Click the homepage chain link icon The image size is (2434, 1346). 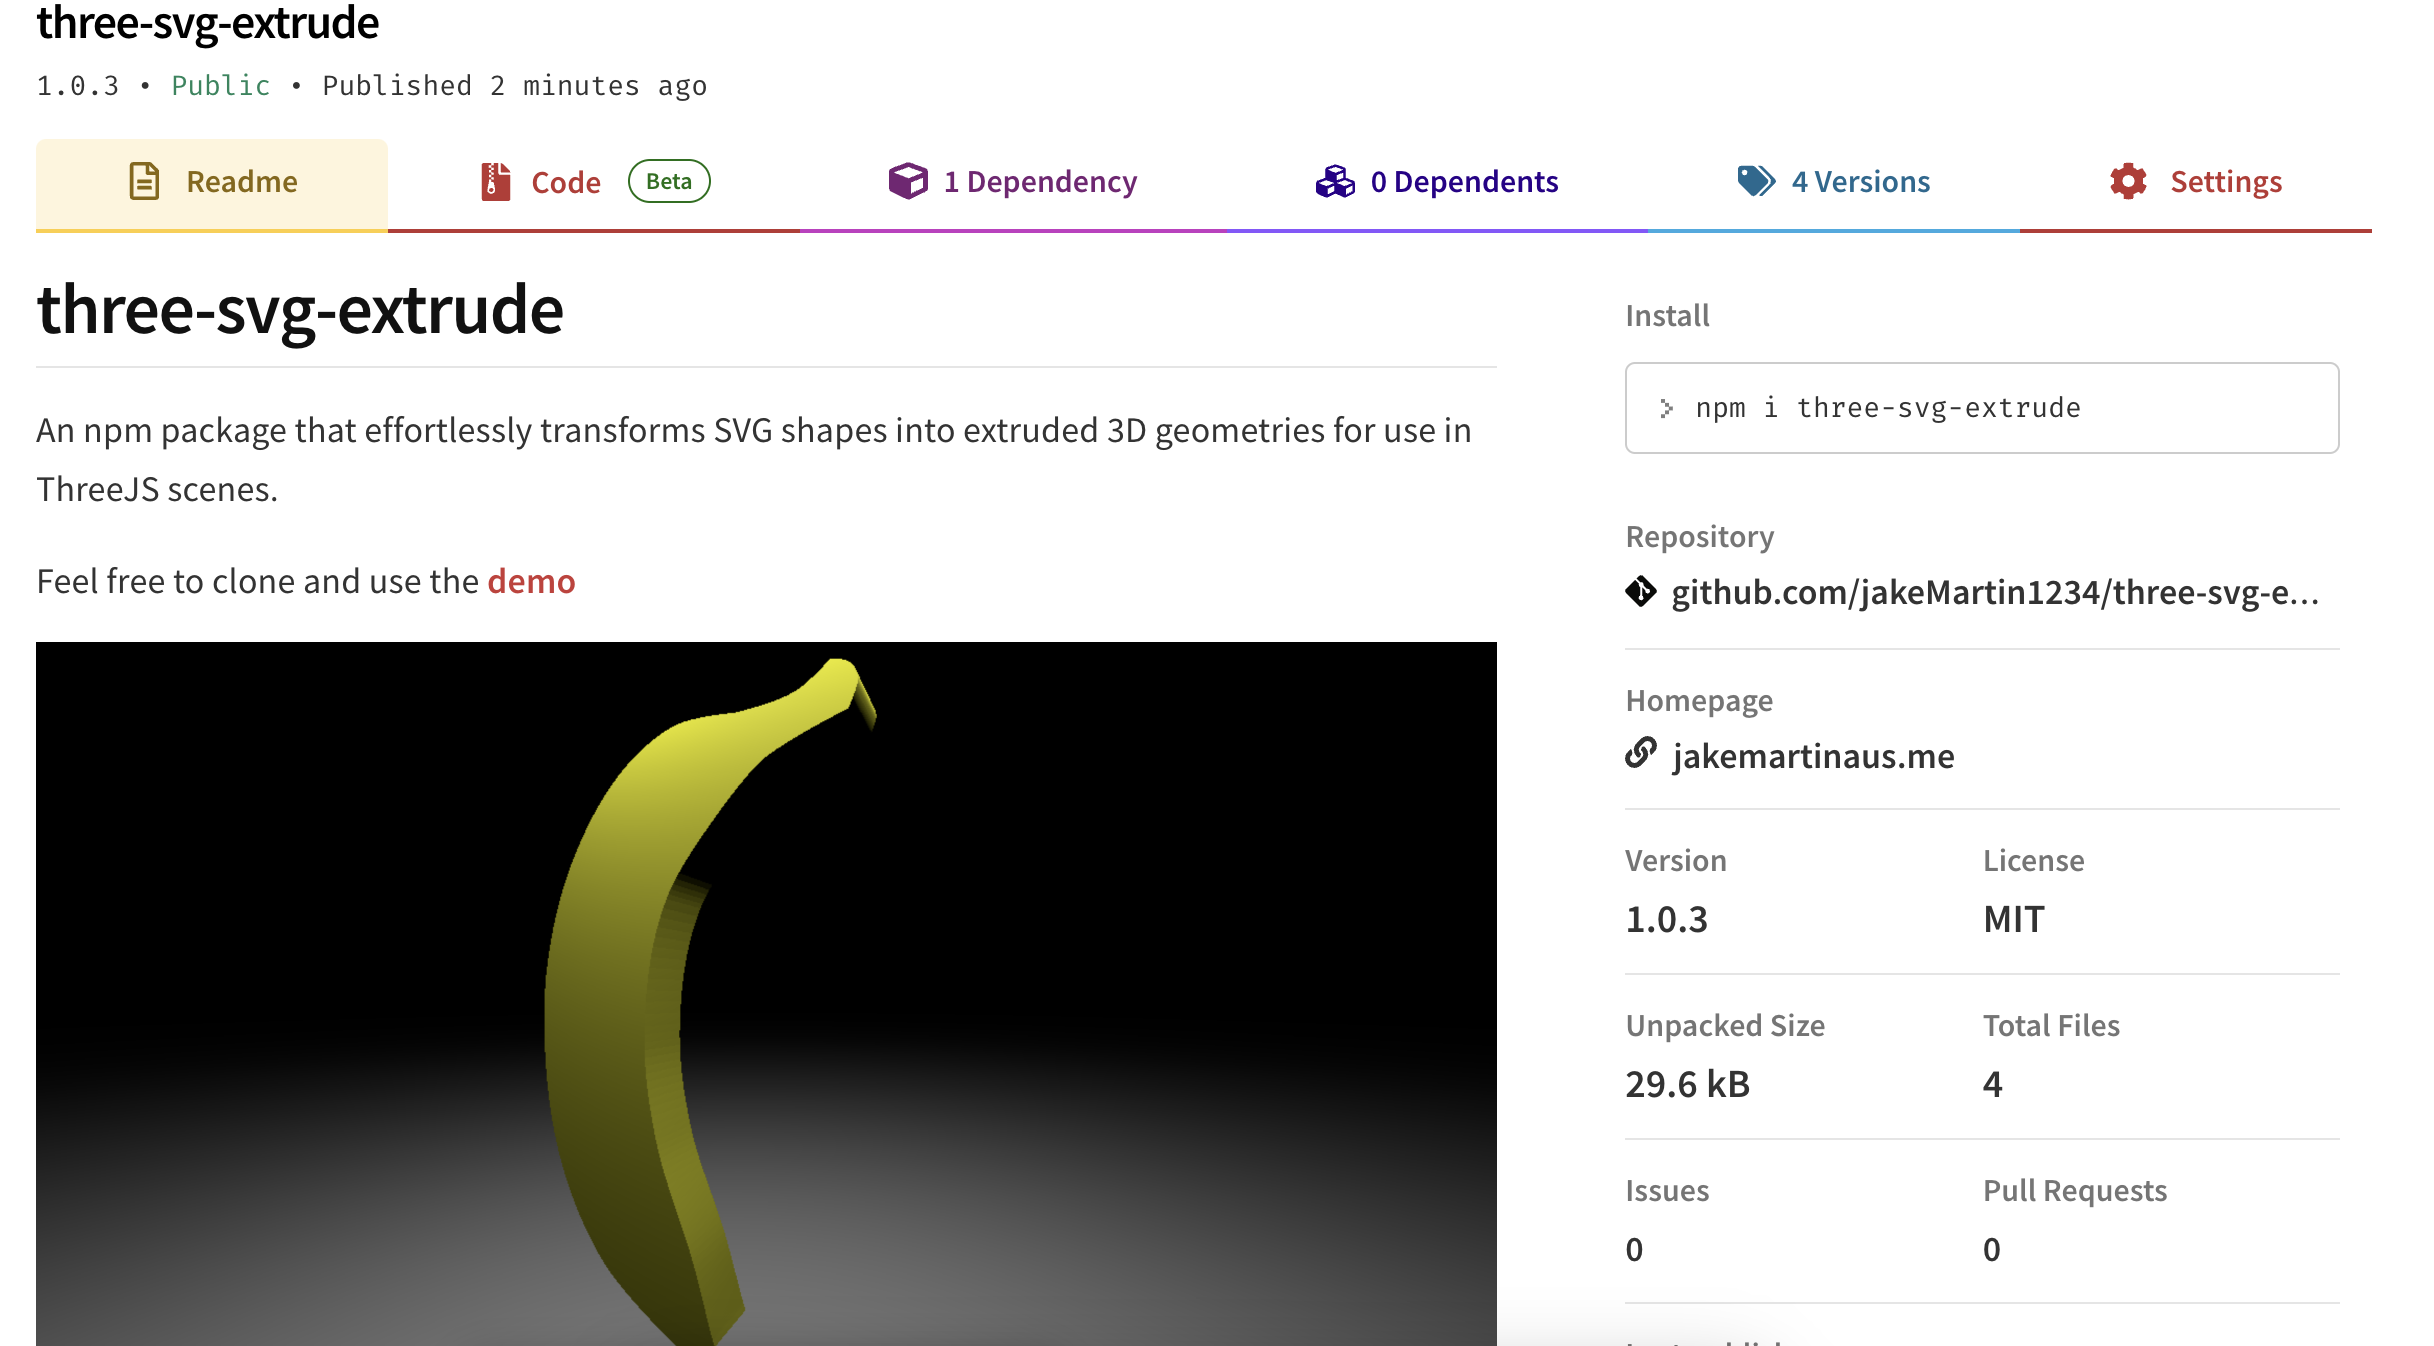coord(1641,752)
